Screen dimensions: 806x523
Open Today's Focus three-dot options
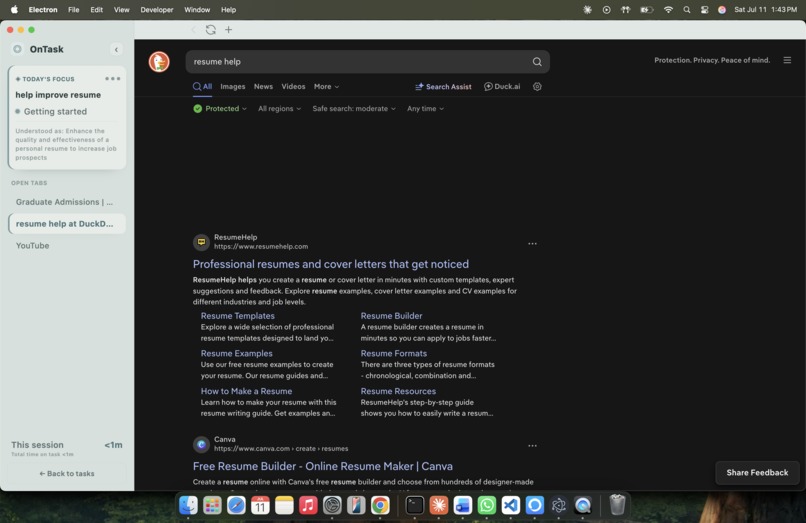(113, 79)
